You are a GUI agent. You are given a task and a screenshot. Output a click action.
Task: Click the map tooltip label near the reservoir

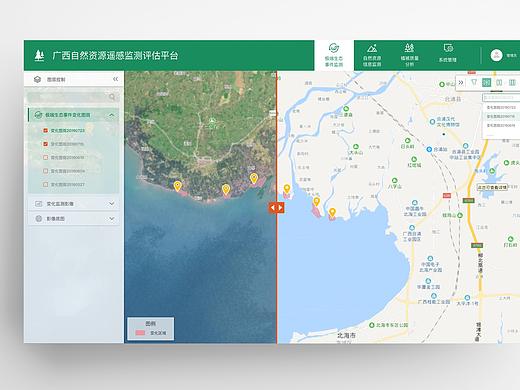(492, 188)
